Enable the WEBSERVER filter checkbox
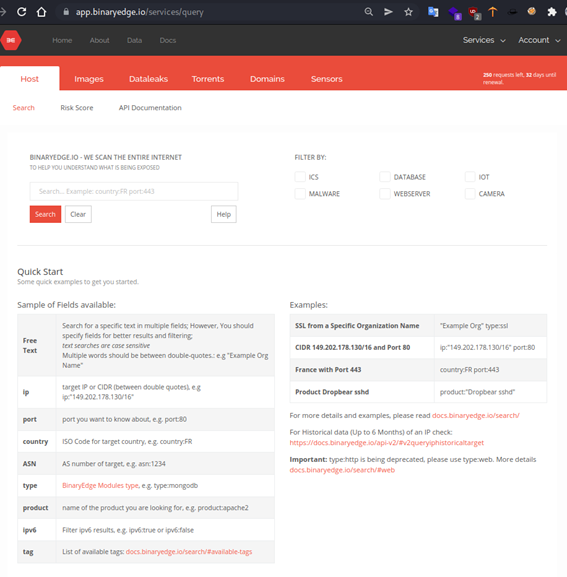Screen dimensions: 567x577 pyautogui.click(x=385, y=194)
